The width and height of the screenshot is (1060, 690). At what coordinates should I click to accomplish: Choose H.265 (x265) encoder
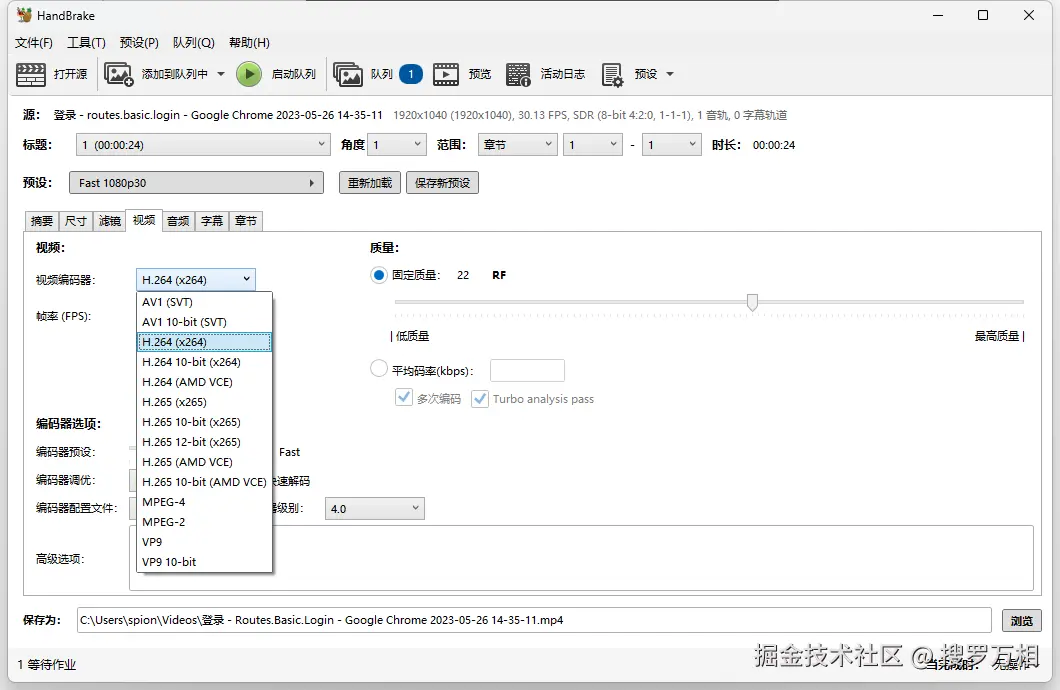[x=204, y=402]
